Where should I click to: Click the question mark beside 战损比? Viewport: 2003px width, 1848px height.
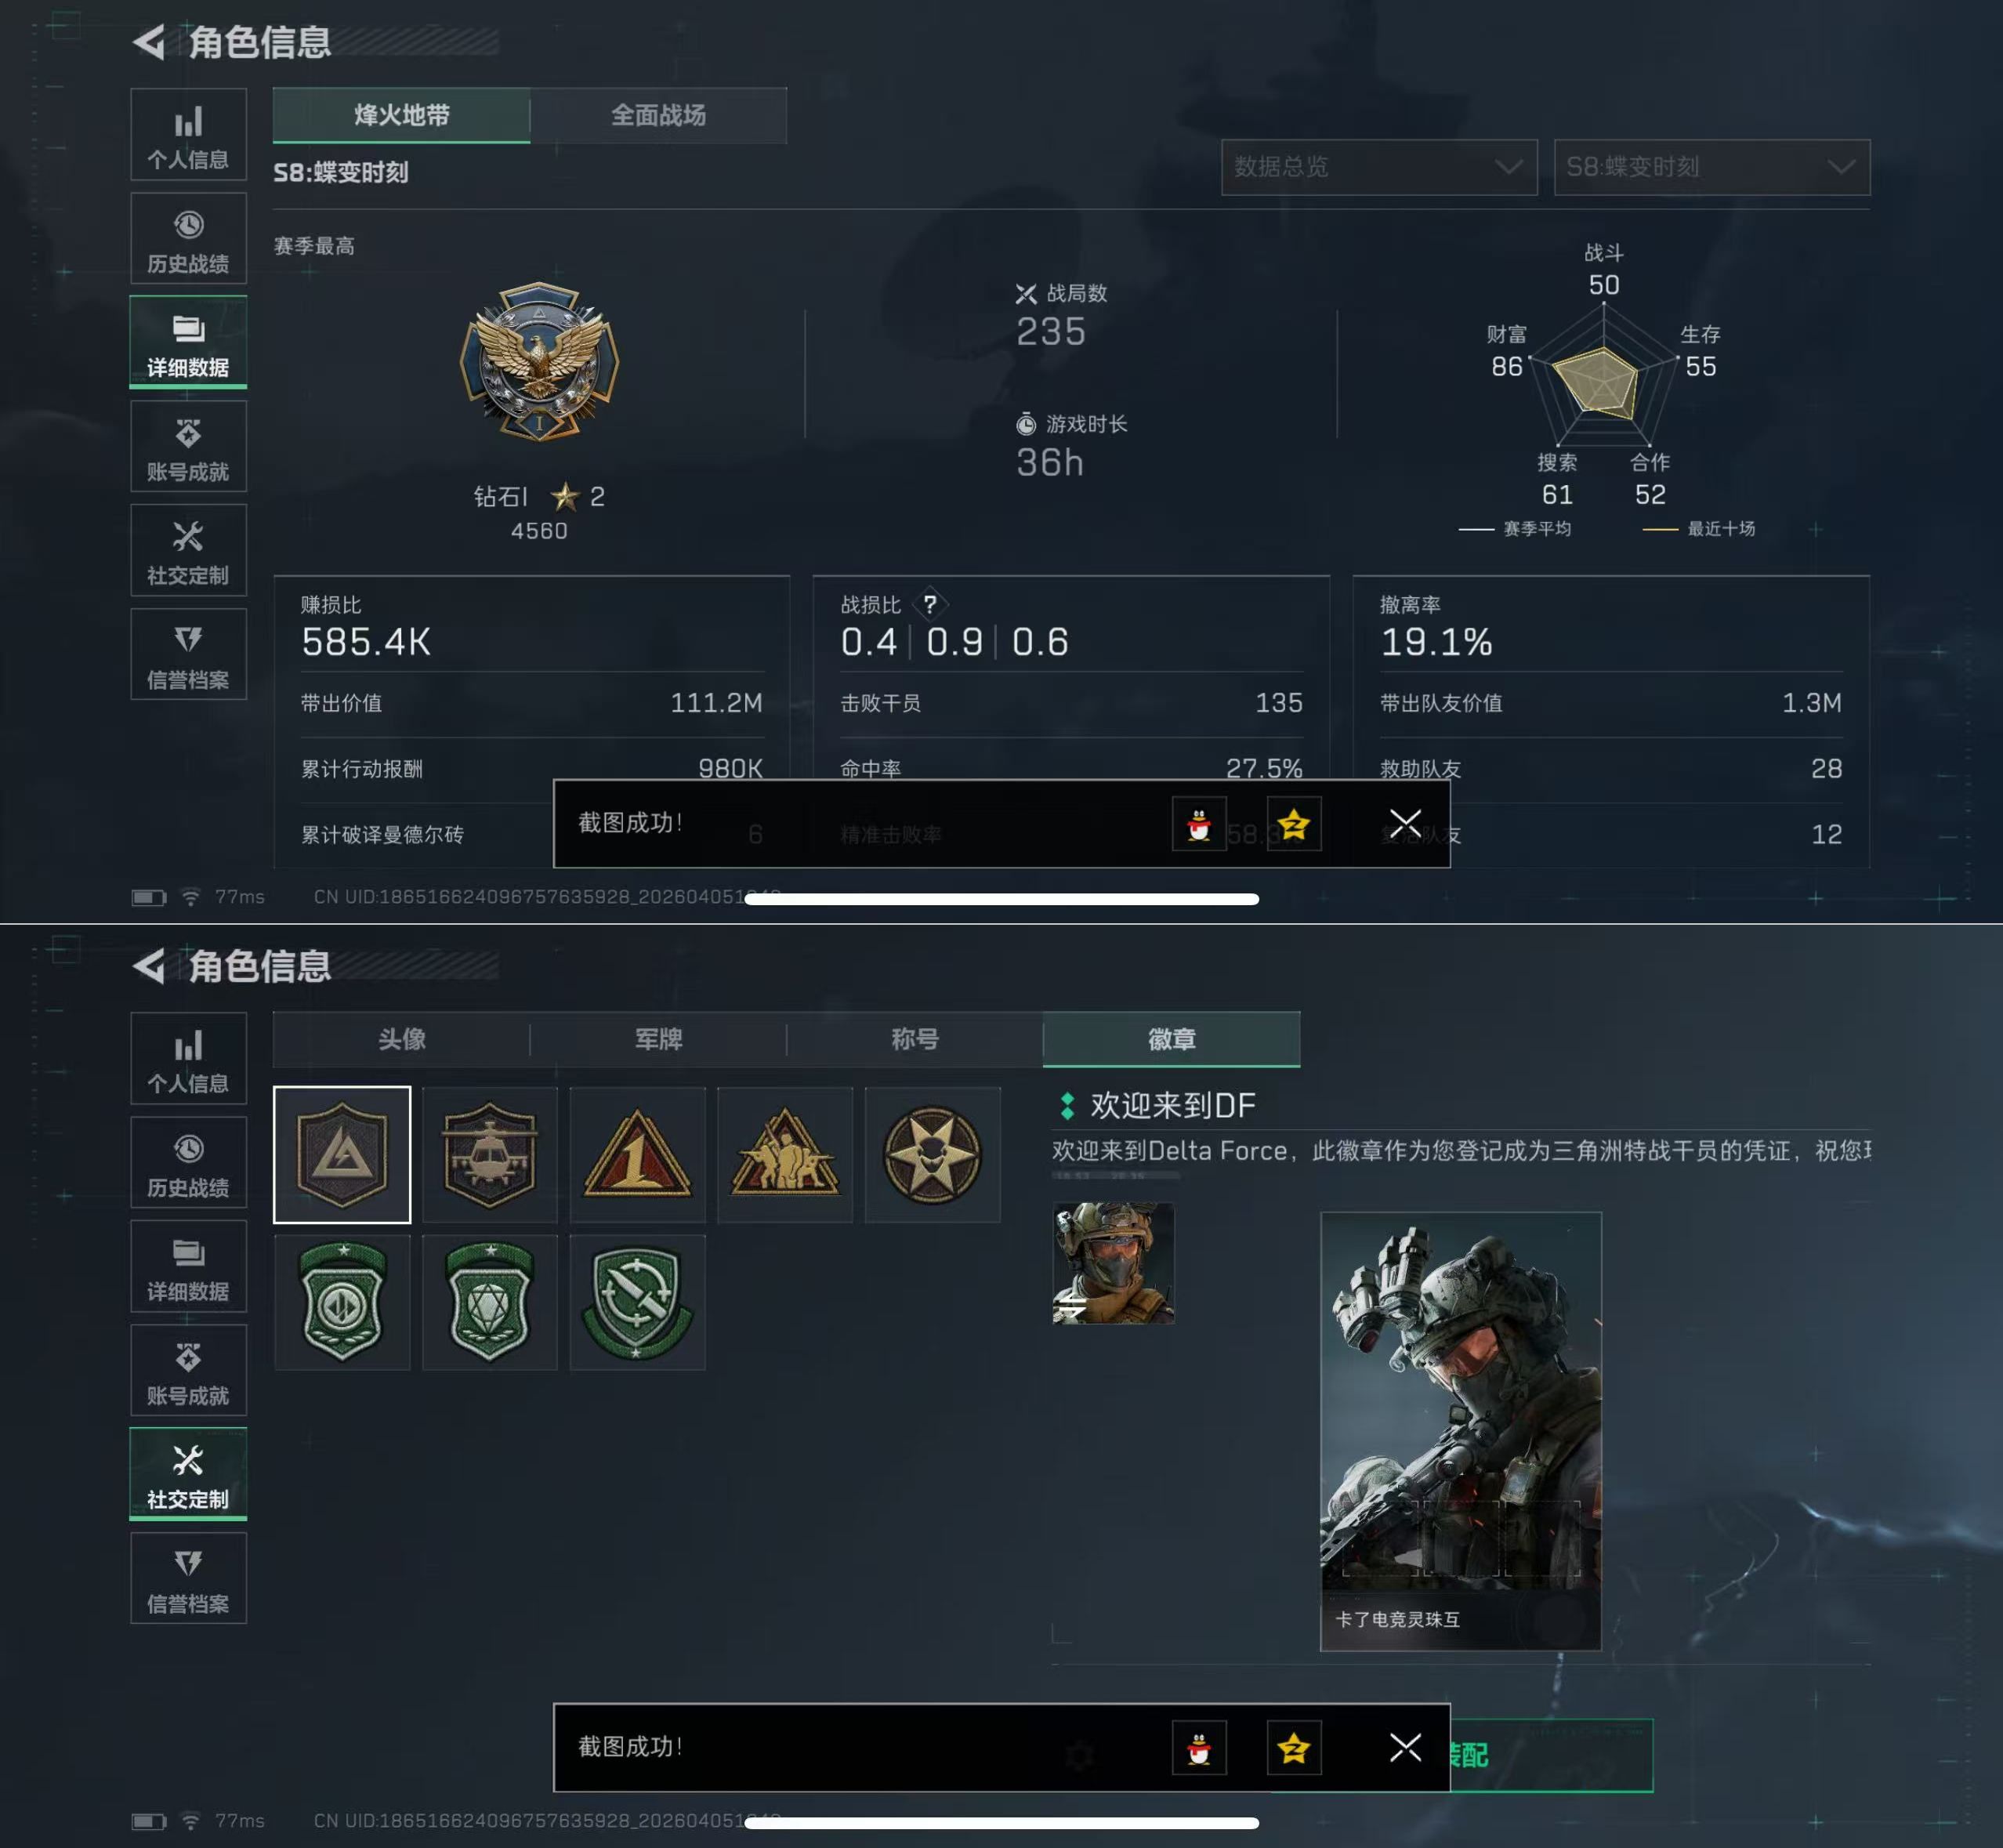pyautogui.click(x=930, y=604)
